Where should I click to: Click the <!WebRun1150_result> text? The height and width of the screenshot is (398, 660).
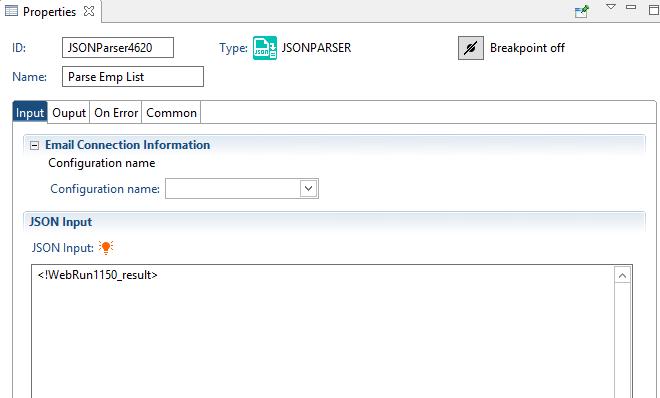coord(98,275)
